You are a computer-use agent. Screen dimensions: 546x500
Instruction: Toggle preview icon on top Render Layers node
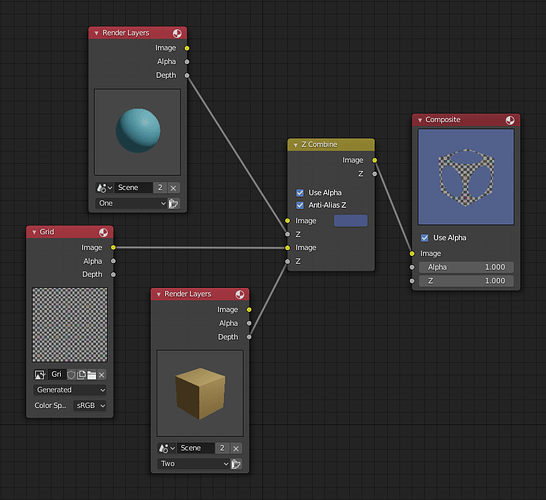pos(177,33)
